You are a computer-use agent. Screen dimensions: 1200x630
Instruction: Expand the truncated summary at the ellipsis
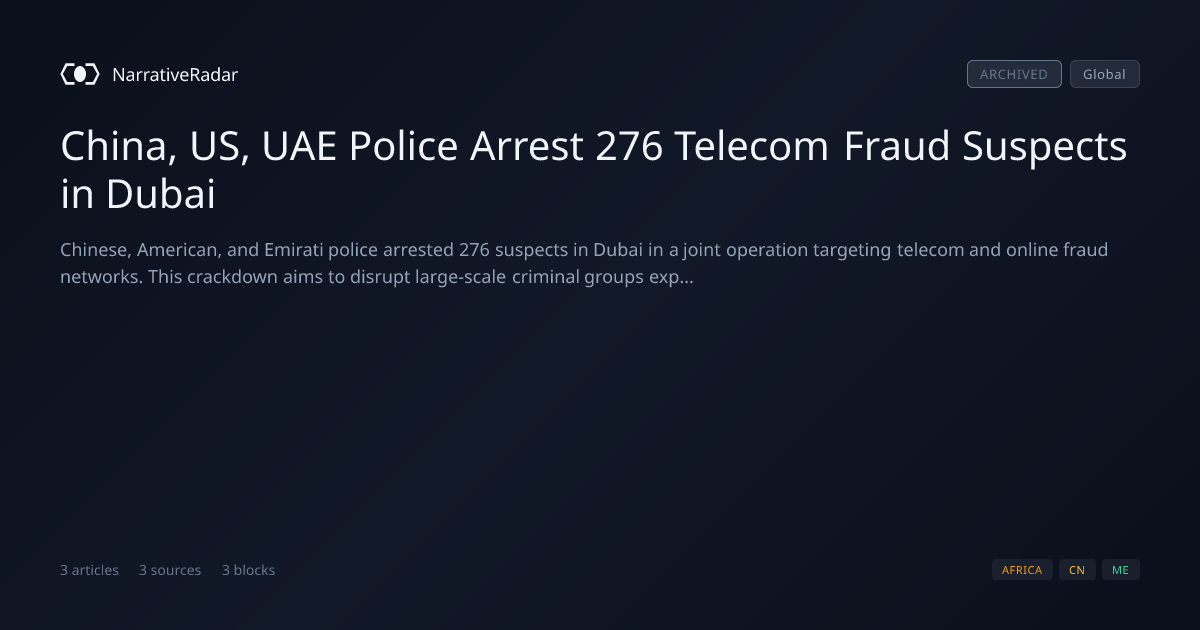pyautogui.click(x=686, y=277)
